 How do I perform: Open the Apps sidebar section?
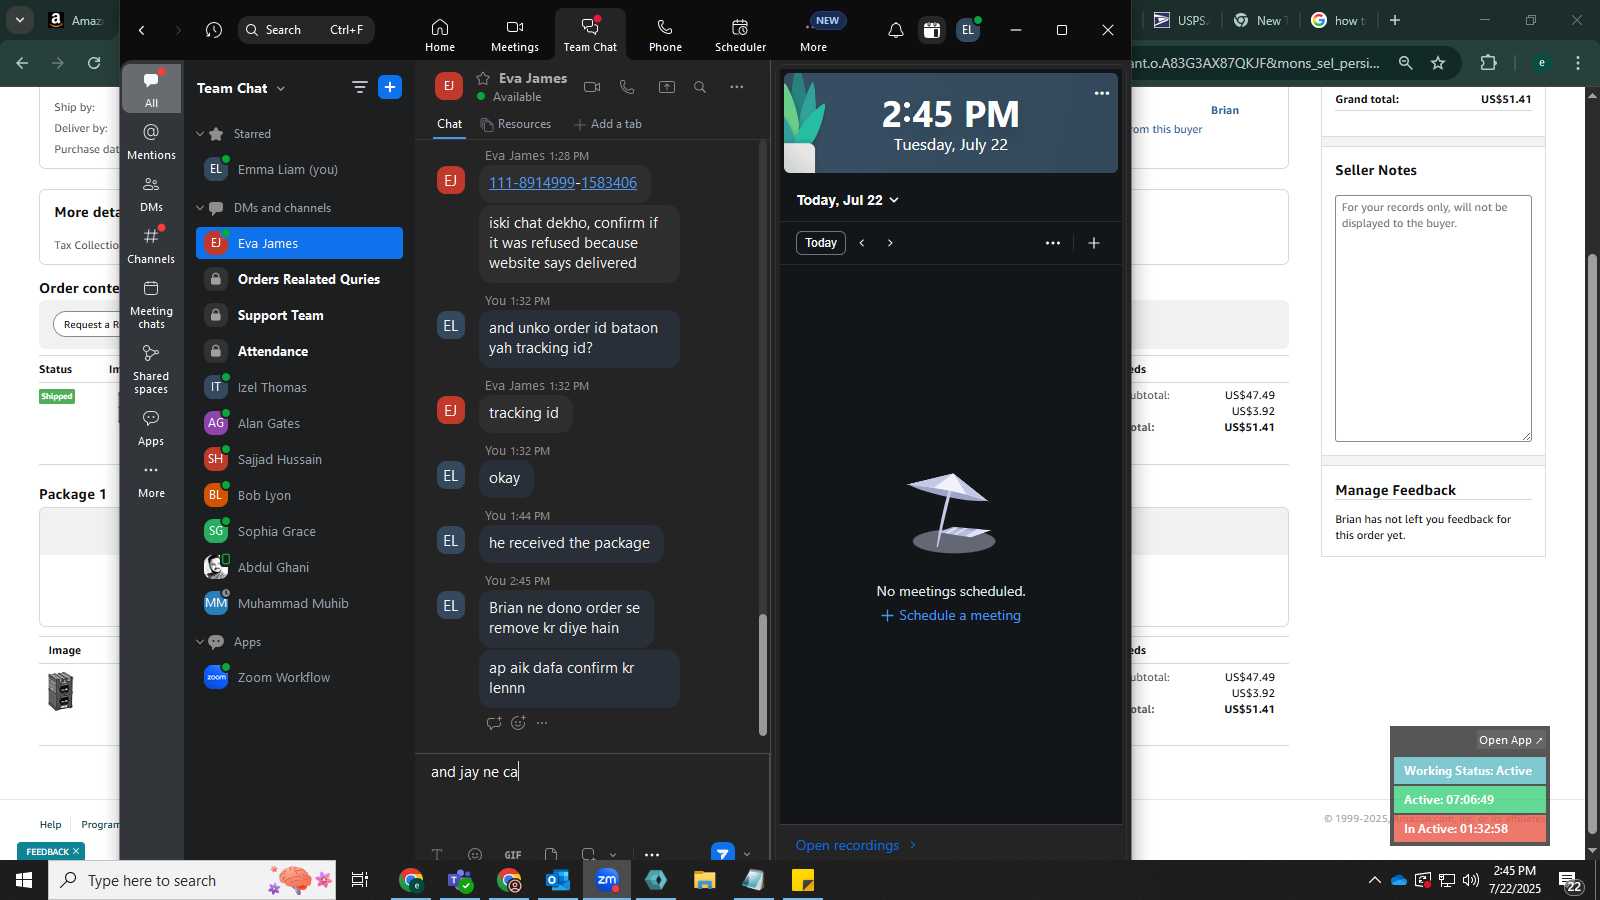pyautogui.click(x=151, y=428)
